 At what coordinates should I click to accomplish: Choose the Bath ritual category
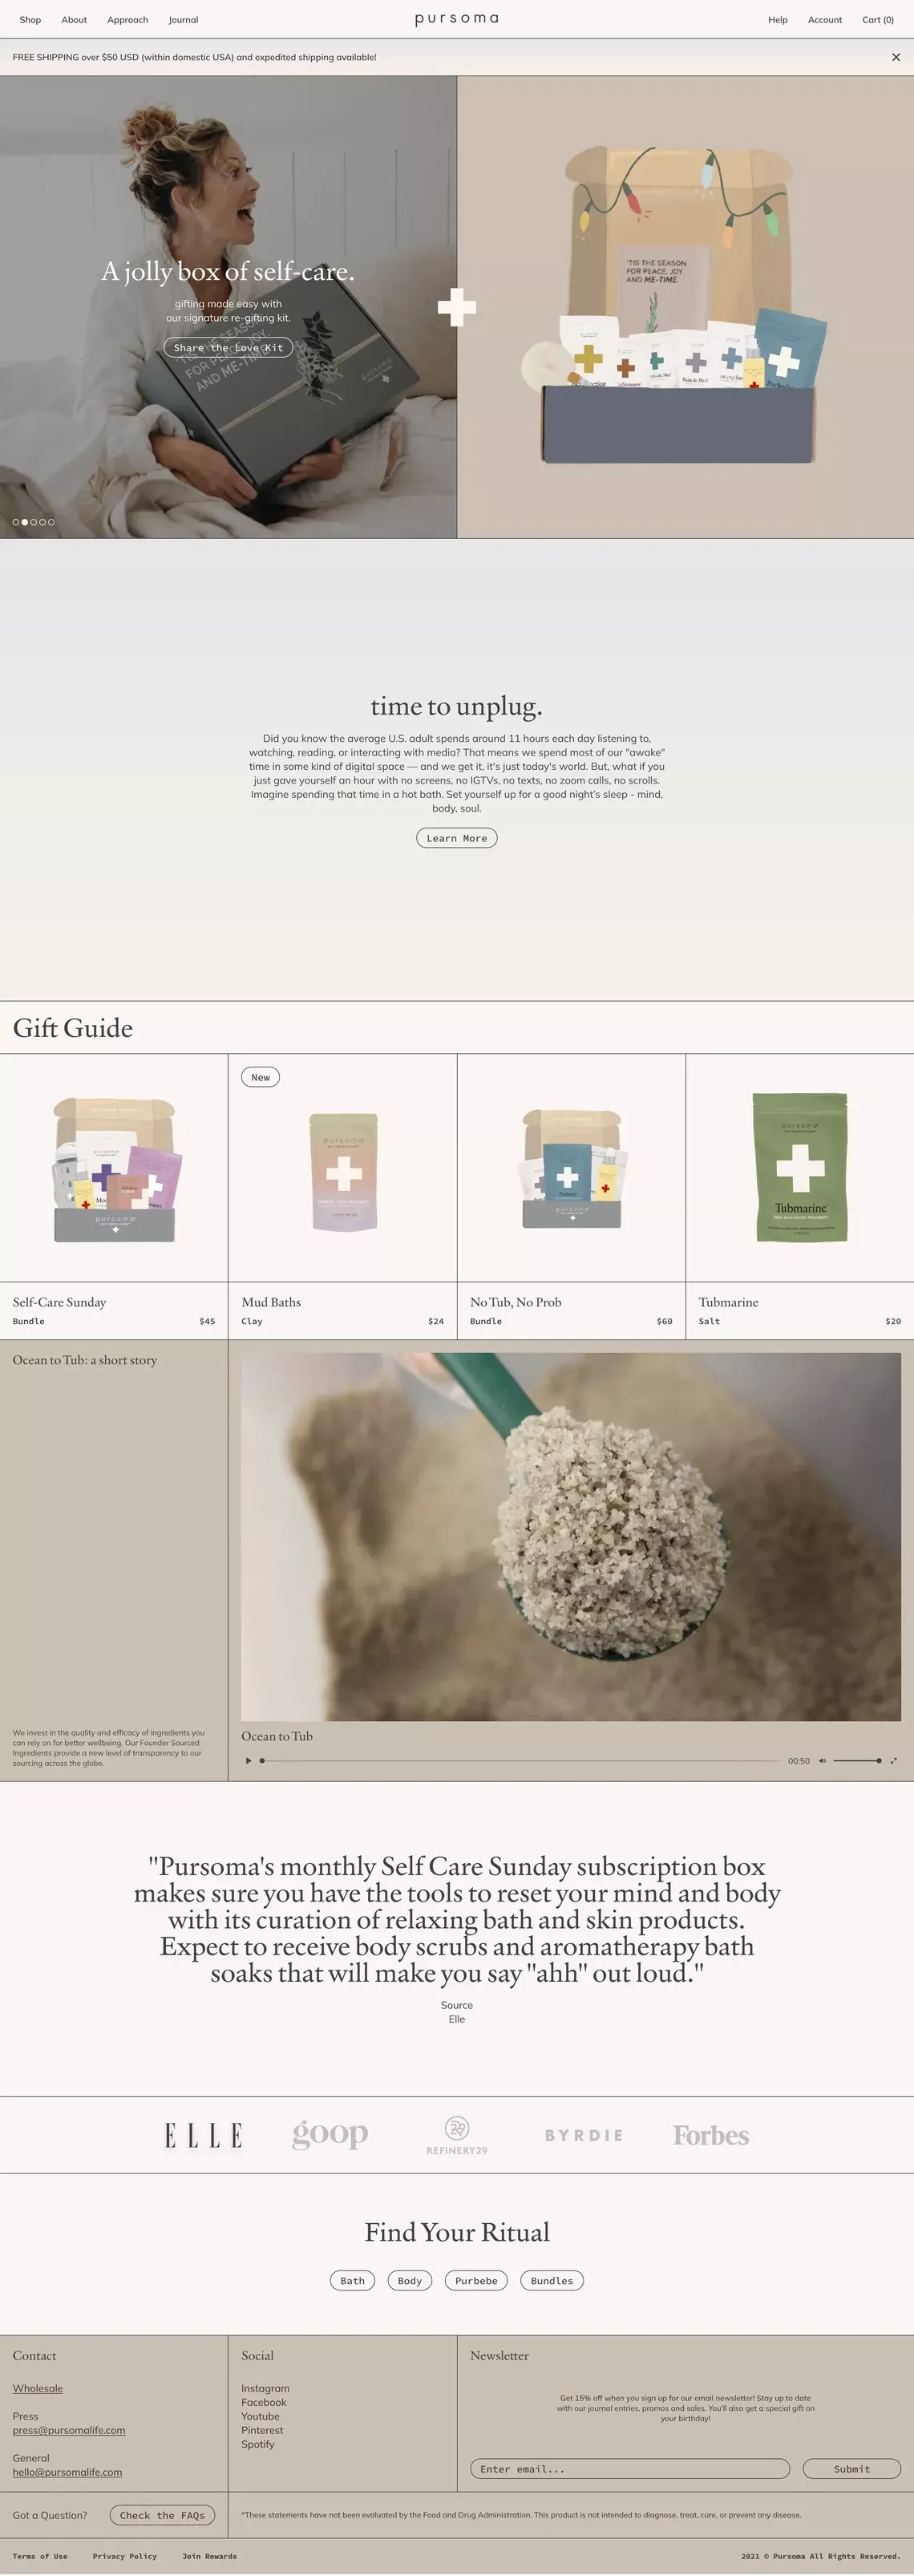(353, 2281)
